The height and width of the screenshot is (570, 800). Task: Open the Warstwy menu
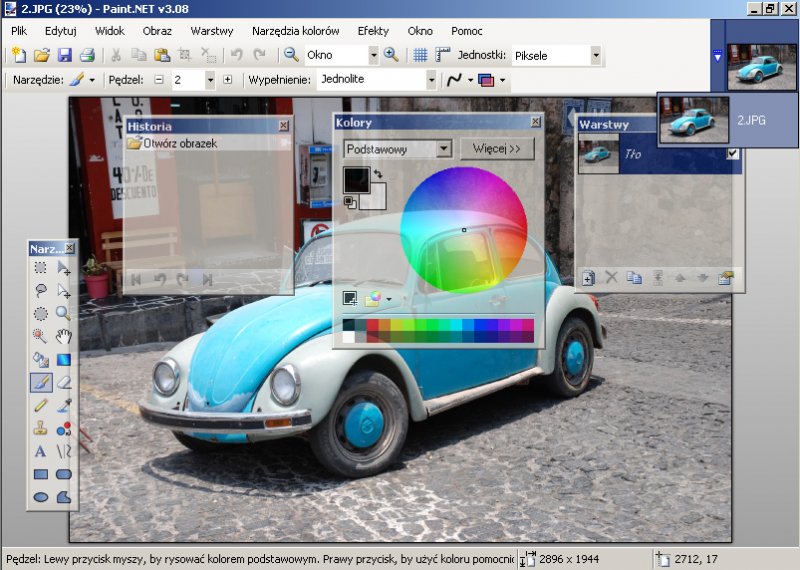pyautogui.click(x=211, y=31)
